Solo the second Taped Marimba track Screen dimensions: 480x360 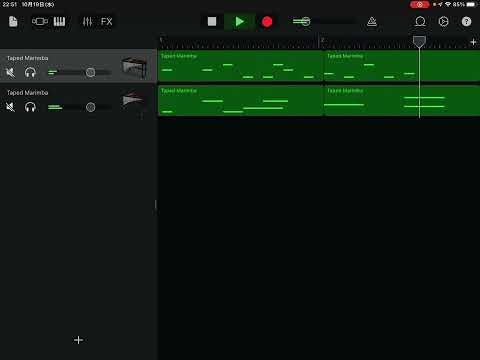coord(30,107)
